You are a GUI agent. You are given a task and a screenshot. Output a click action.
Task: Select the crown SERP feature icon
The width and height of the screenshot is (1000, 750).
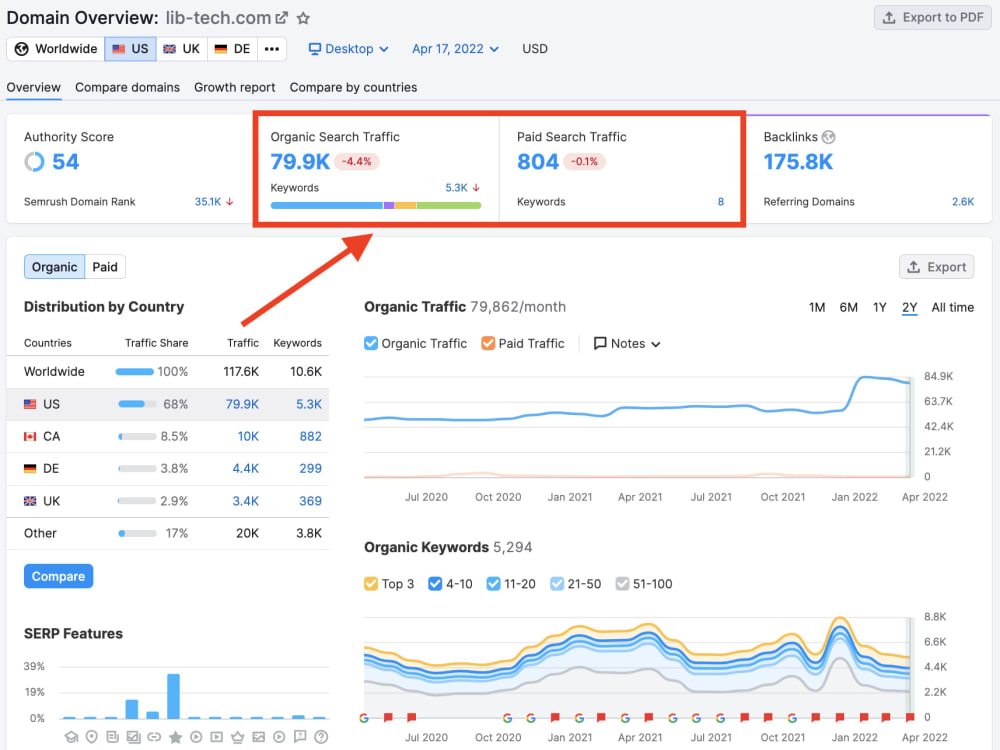[x=238, y=737]
